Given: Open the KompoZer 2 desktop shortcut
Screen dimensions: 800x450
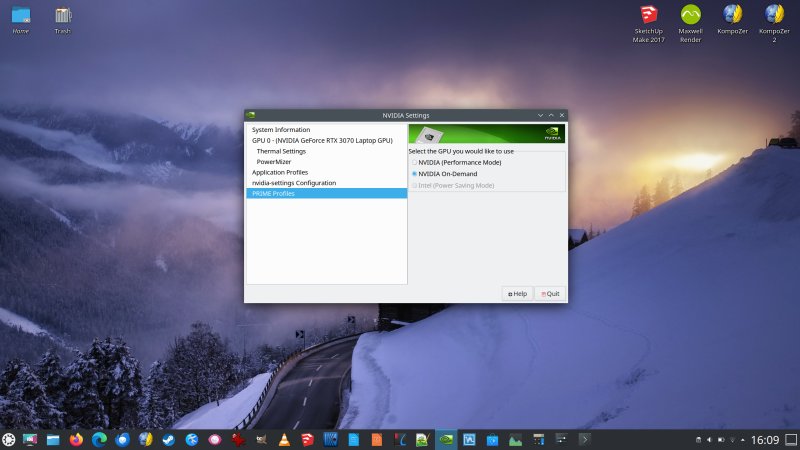Looking at the screenshot, I should click(x=774, y=24).
